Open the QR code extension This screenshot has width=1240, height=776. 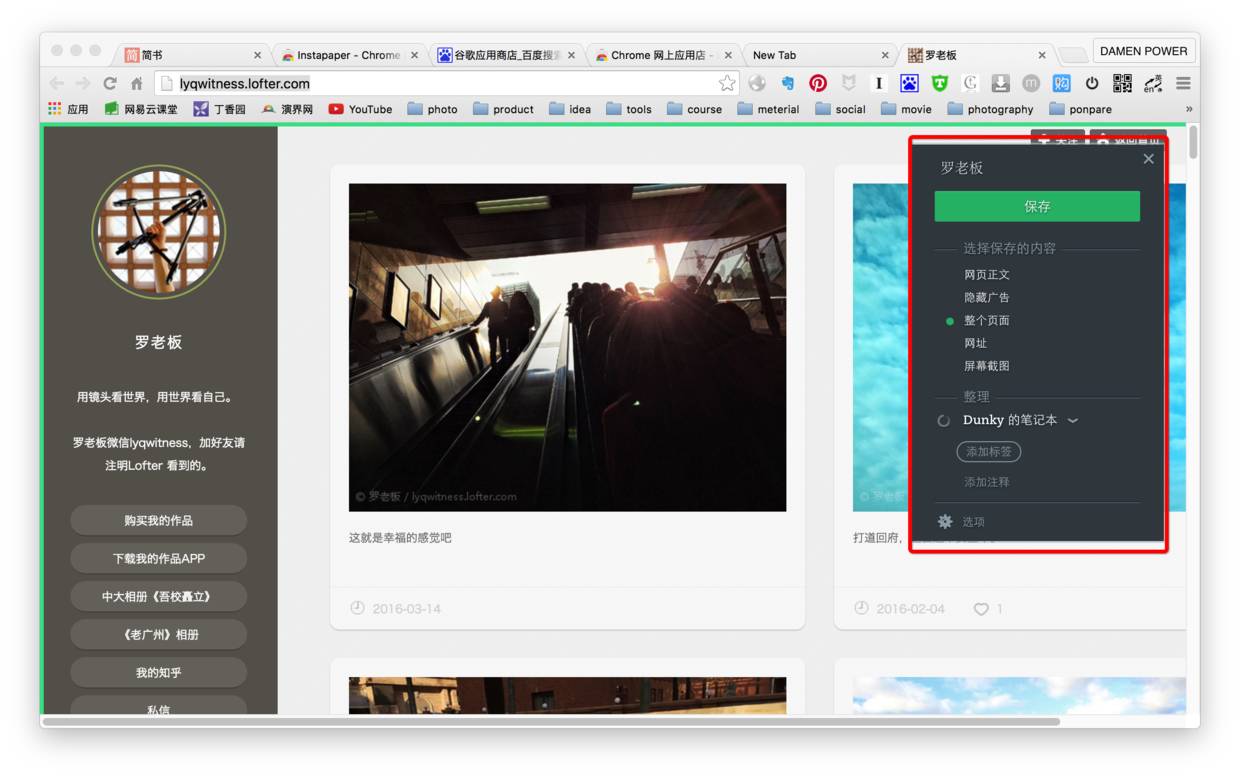[1122, 83]
